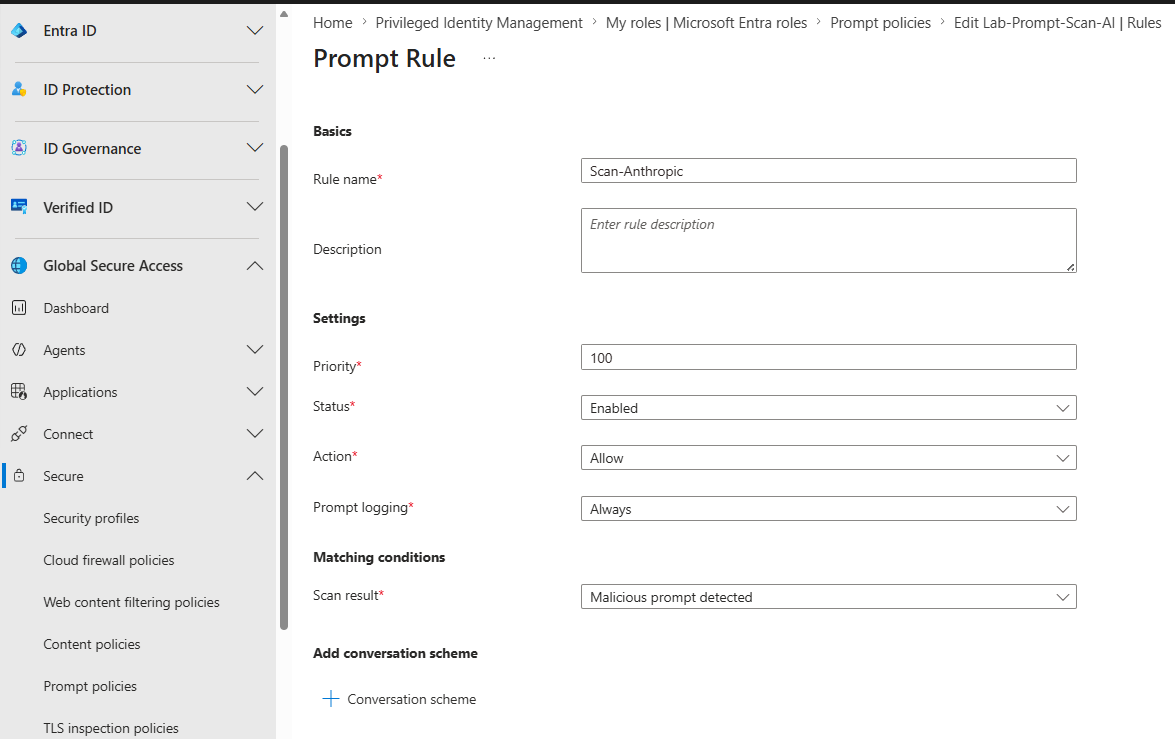This screenshot has width=1175, height=739.
Task: Click the Applications grid icon
Action: point(19,392)
